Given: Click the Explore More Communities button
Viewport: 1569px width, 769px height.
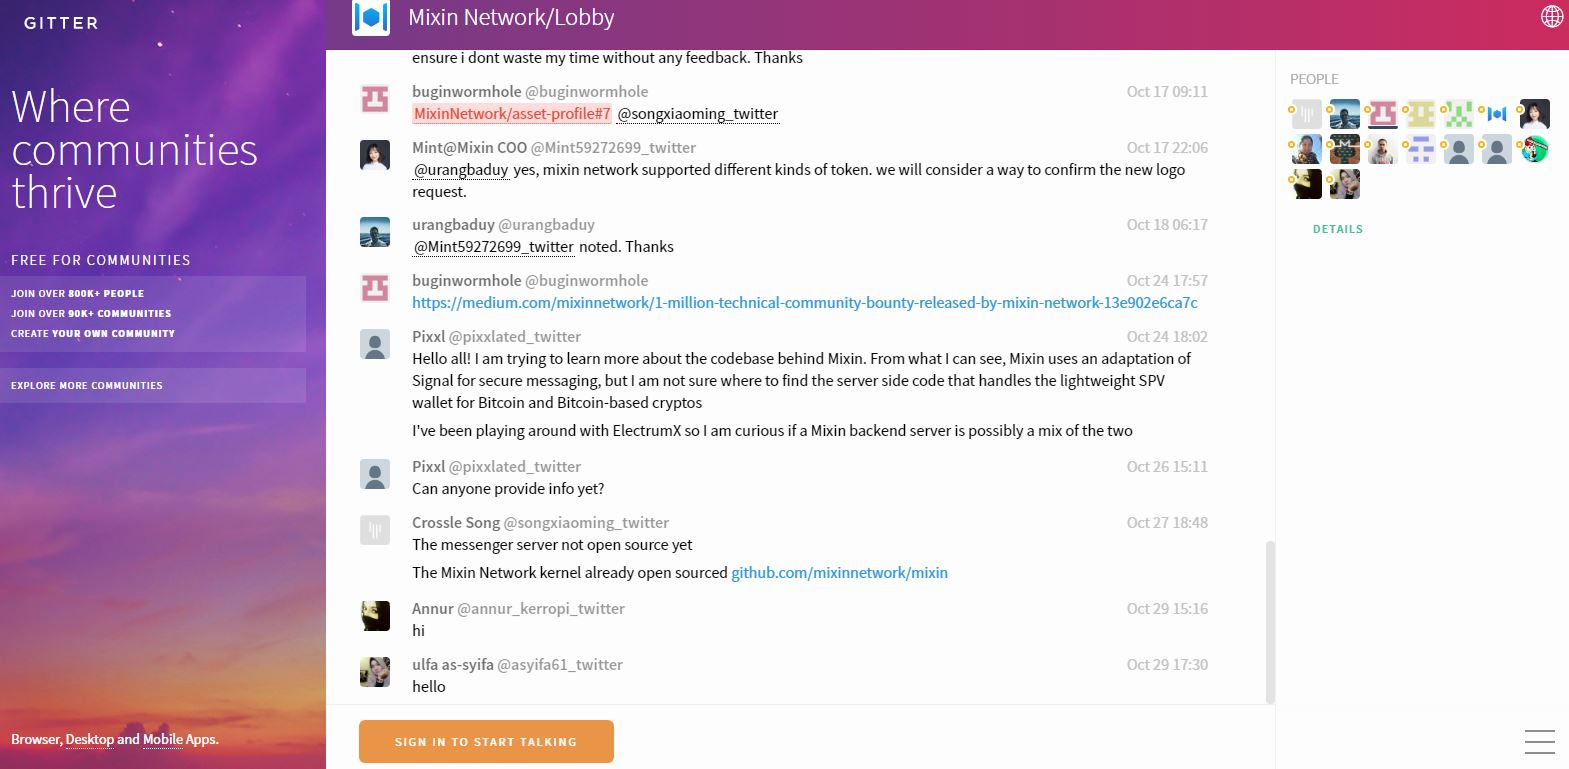Looking at the screenshot, I should click(153, 385).
